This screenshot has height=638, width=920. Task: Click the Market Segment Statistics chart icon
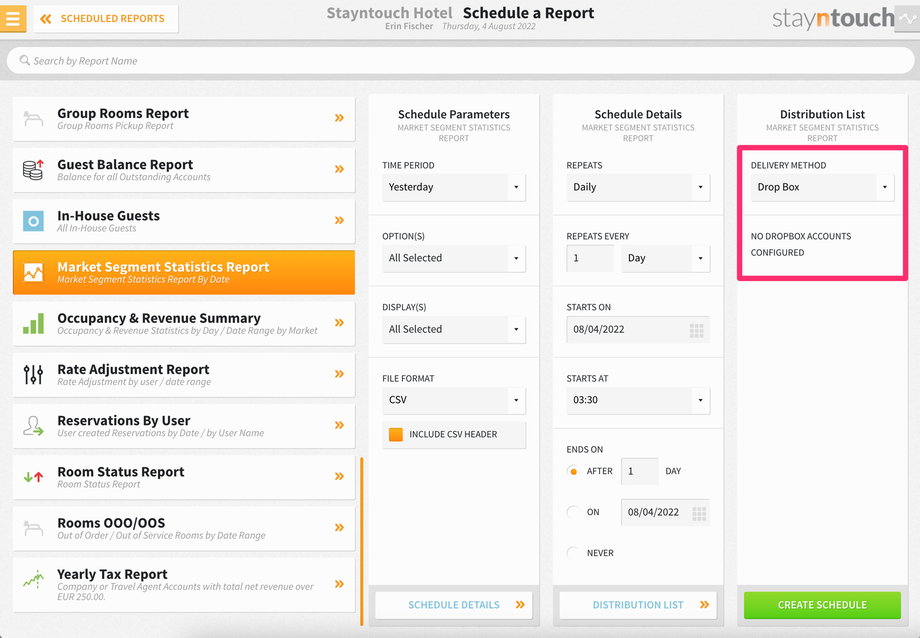point(33,272)
